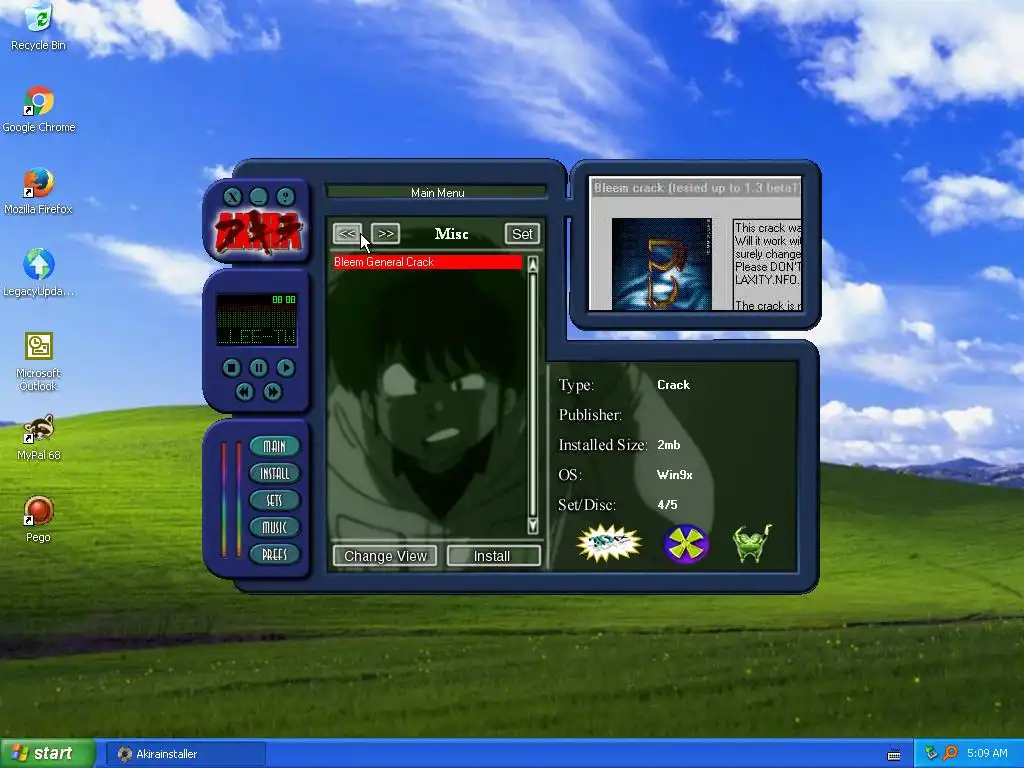Click the music equalizer display
Screen dimensions: 1024x768
(257, 320)
